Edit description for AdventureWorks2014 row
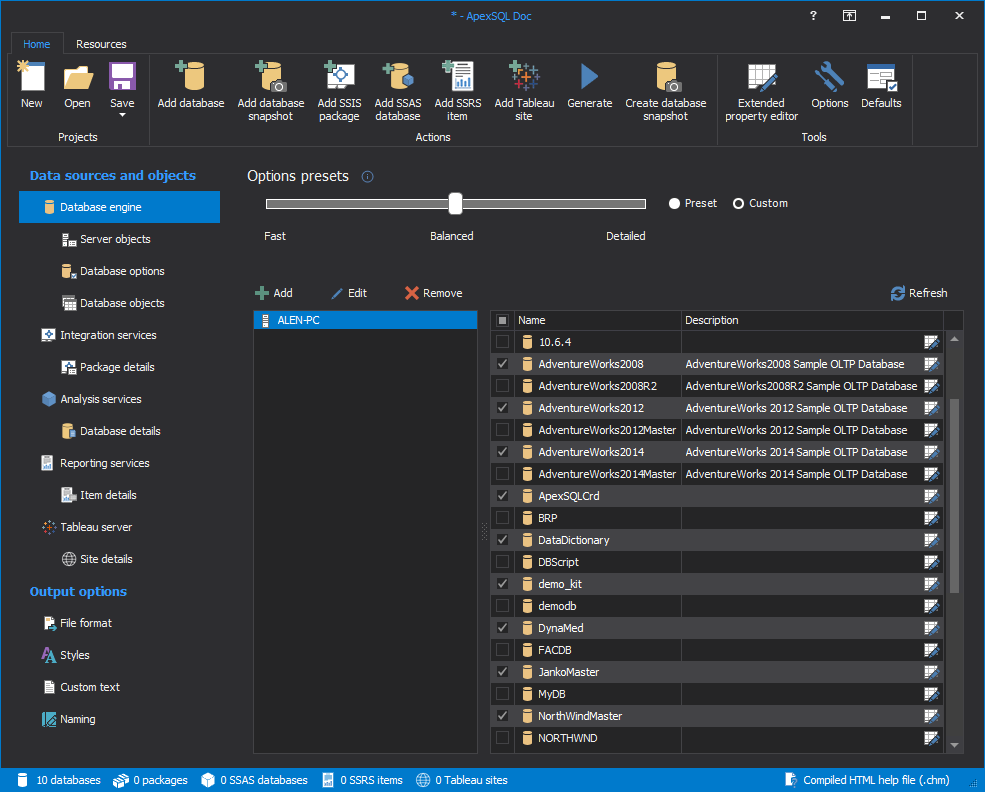Image resolution: width=985 pixels, height=792 pixels. pos(931,452)
